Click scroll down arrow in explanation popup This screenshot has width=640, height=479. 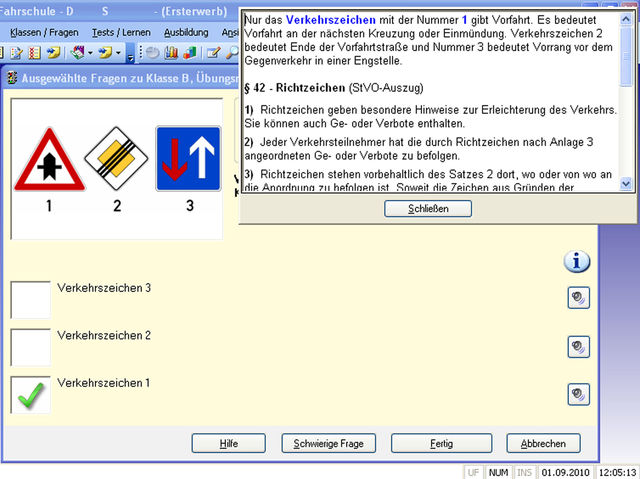(626, 184)
